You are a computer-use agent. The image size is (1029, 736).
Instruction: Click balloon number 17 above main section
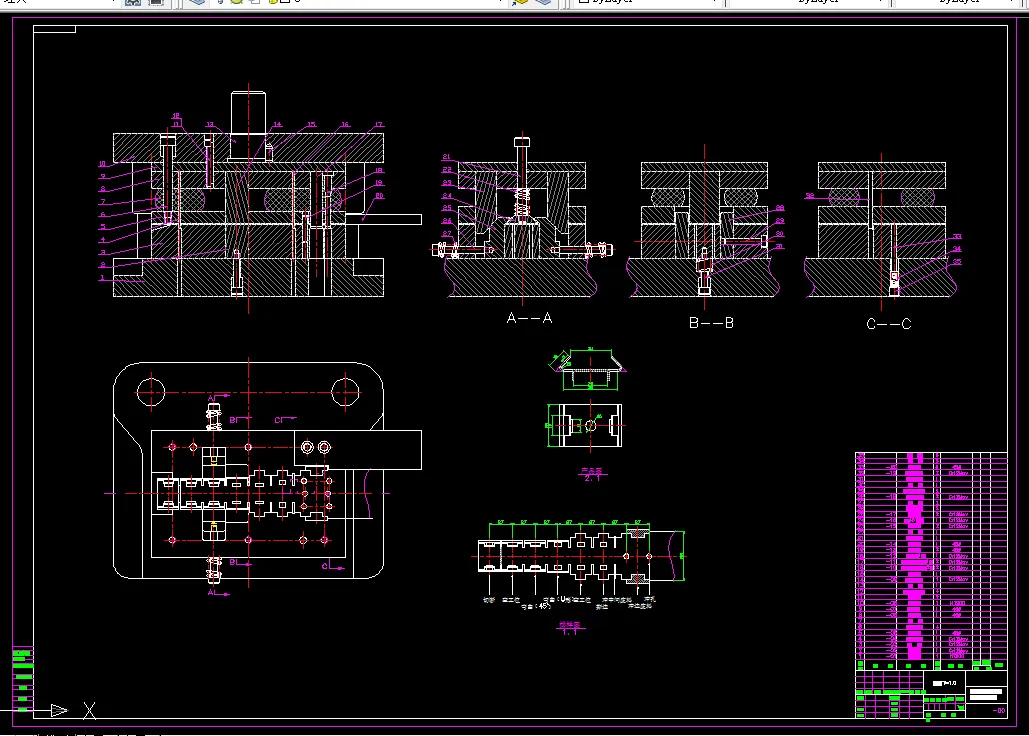(x=379, y=125)
